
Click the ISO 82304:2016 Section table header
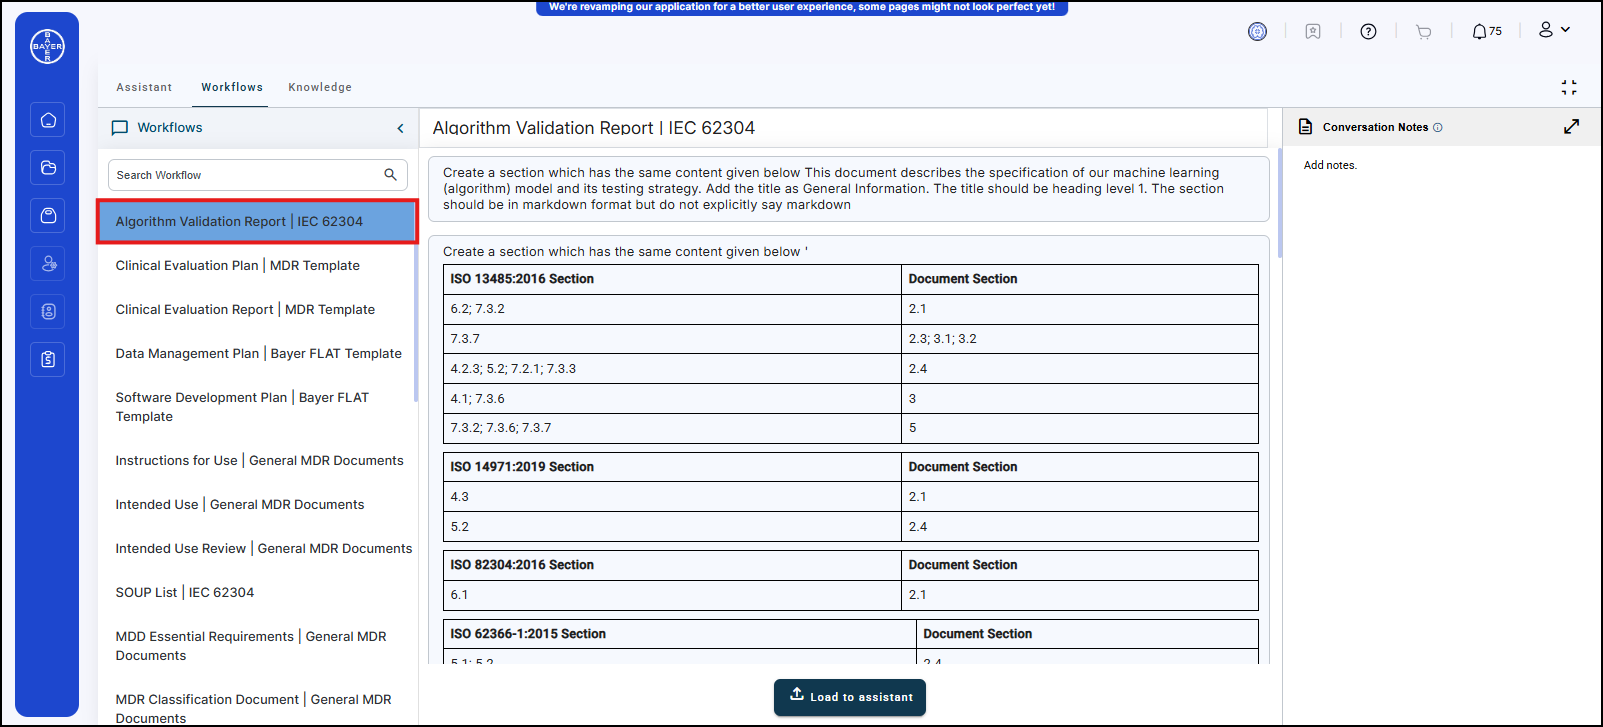pos(672,565)
